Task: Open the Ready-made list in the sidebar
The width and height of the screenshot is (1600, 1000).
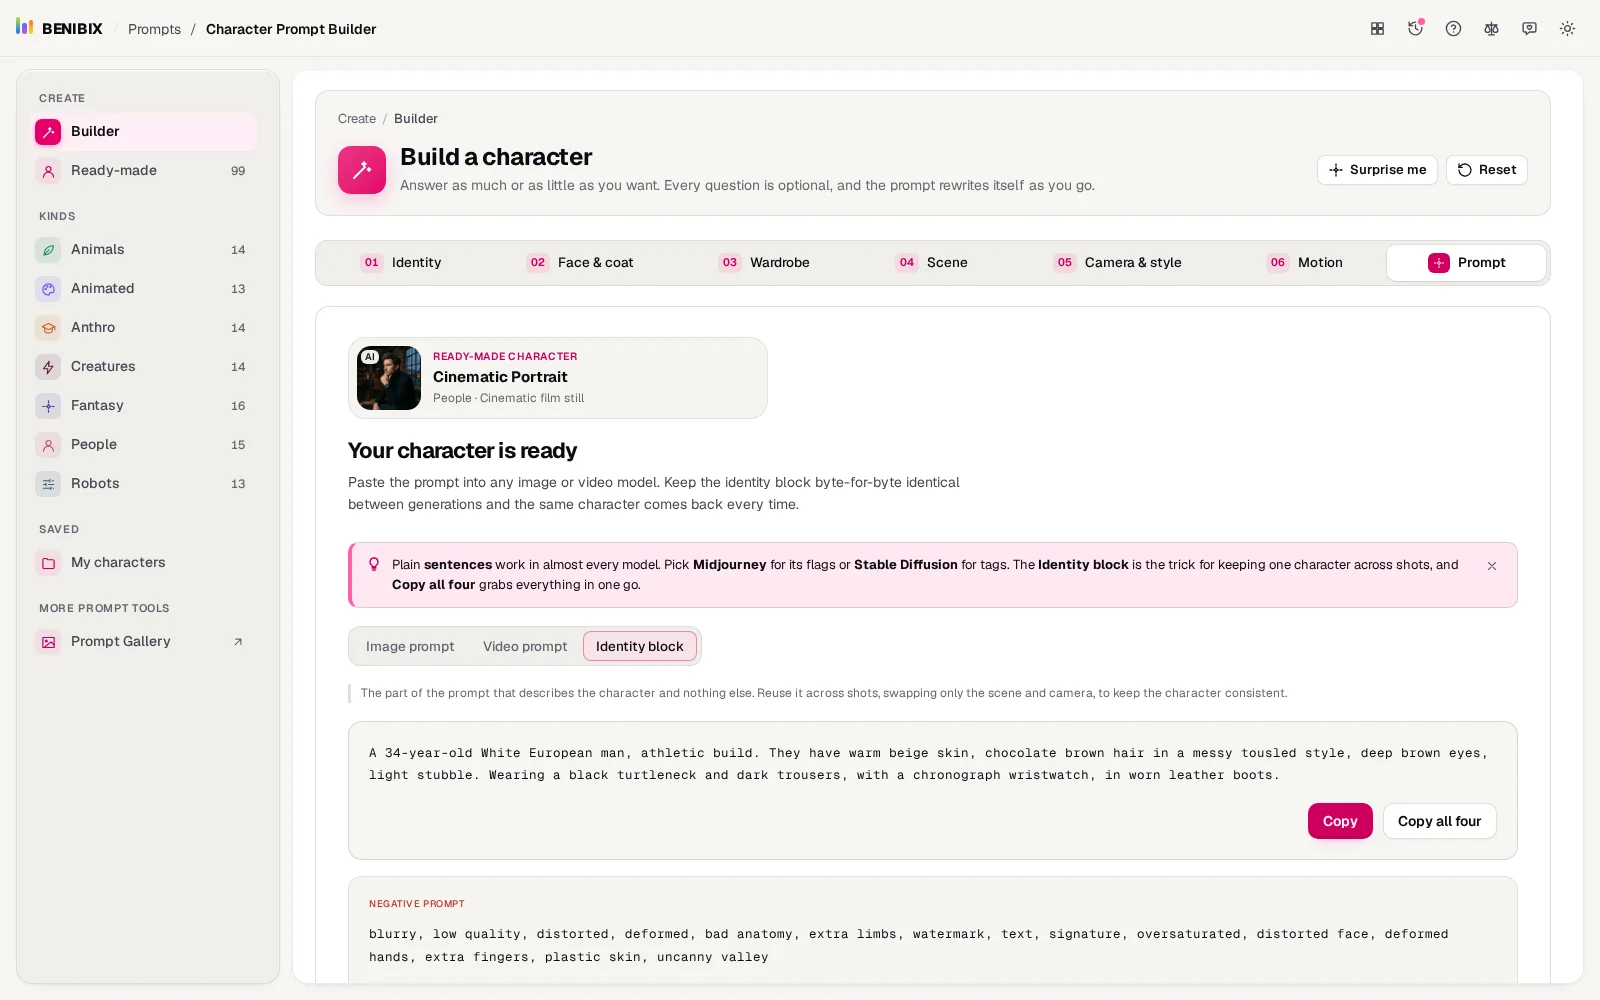Action: tap(146, 171)
